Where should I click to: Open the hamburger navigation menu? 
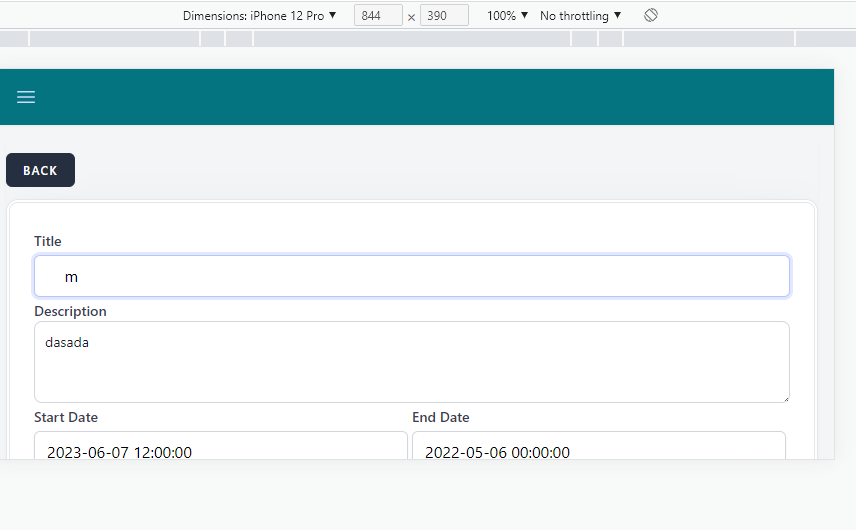26,97
